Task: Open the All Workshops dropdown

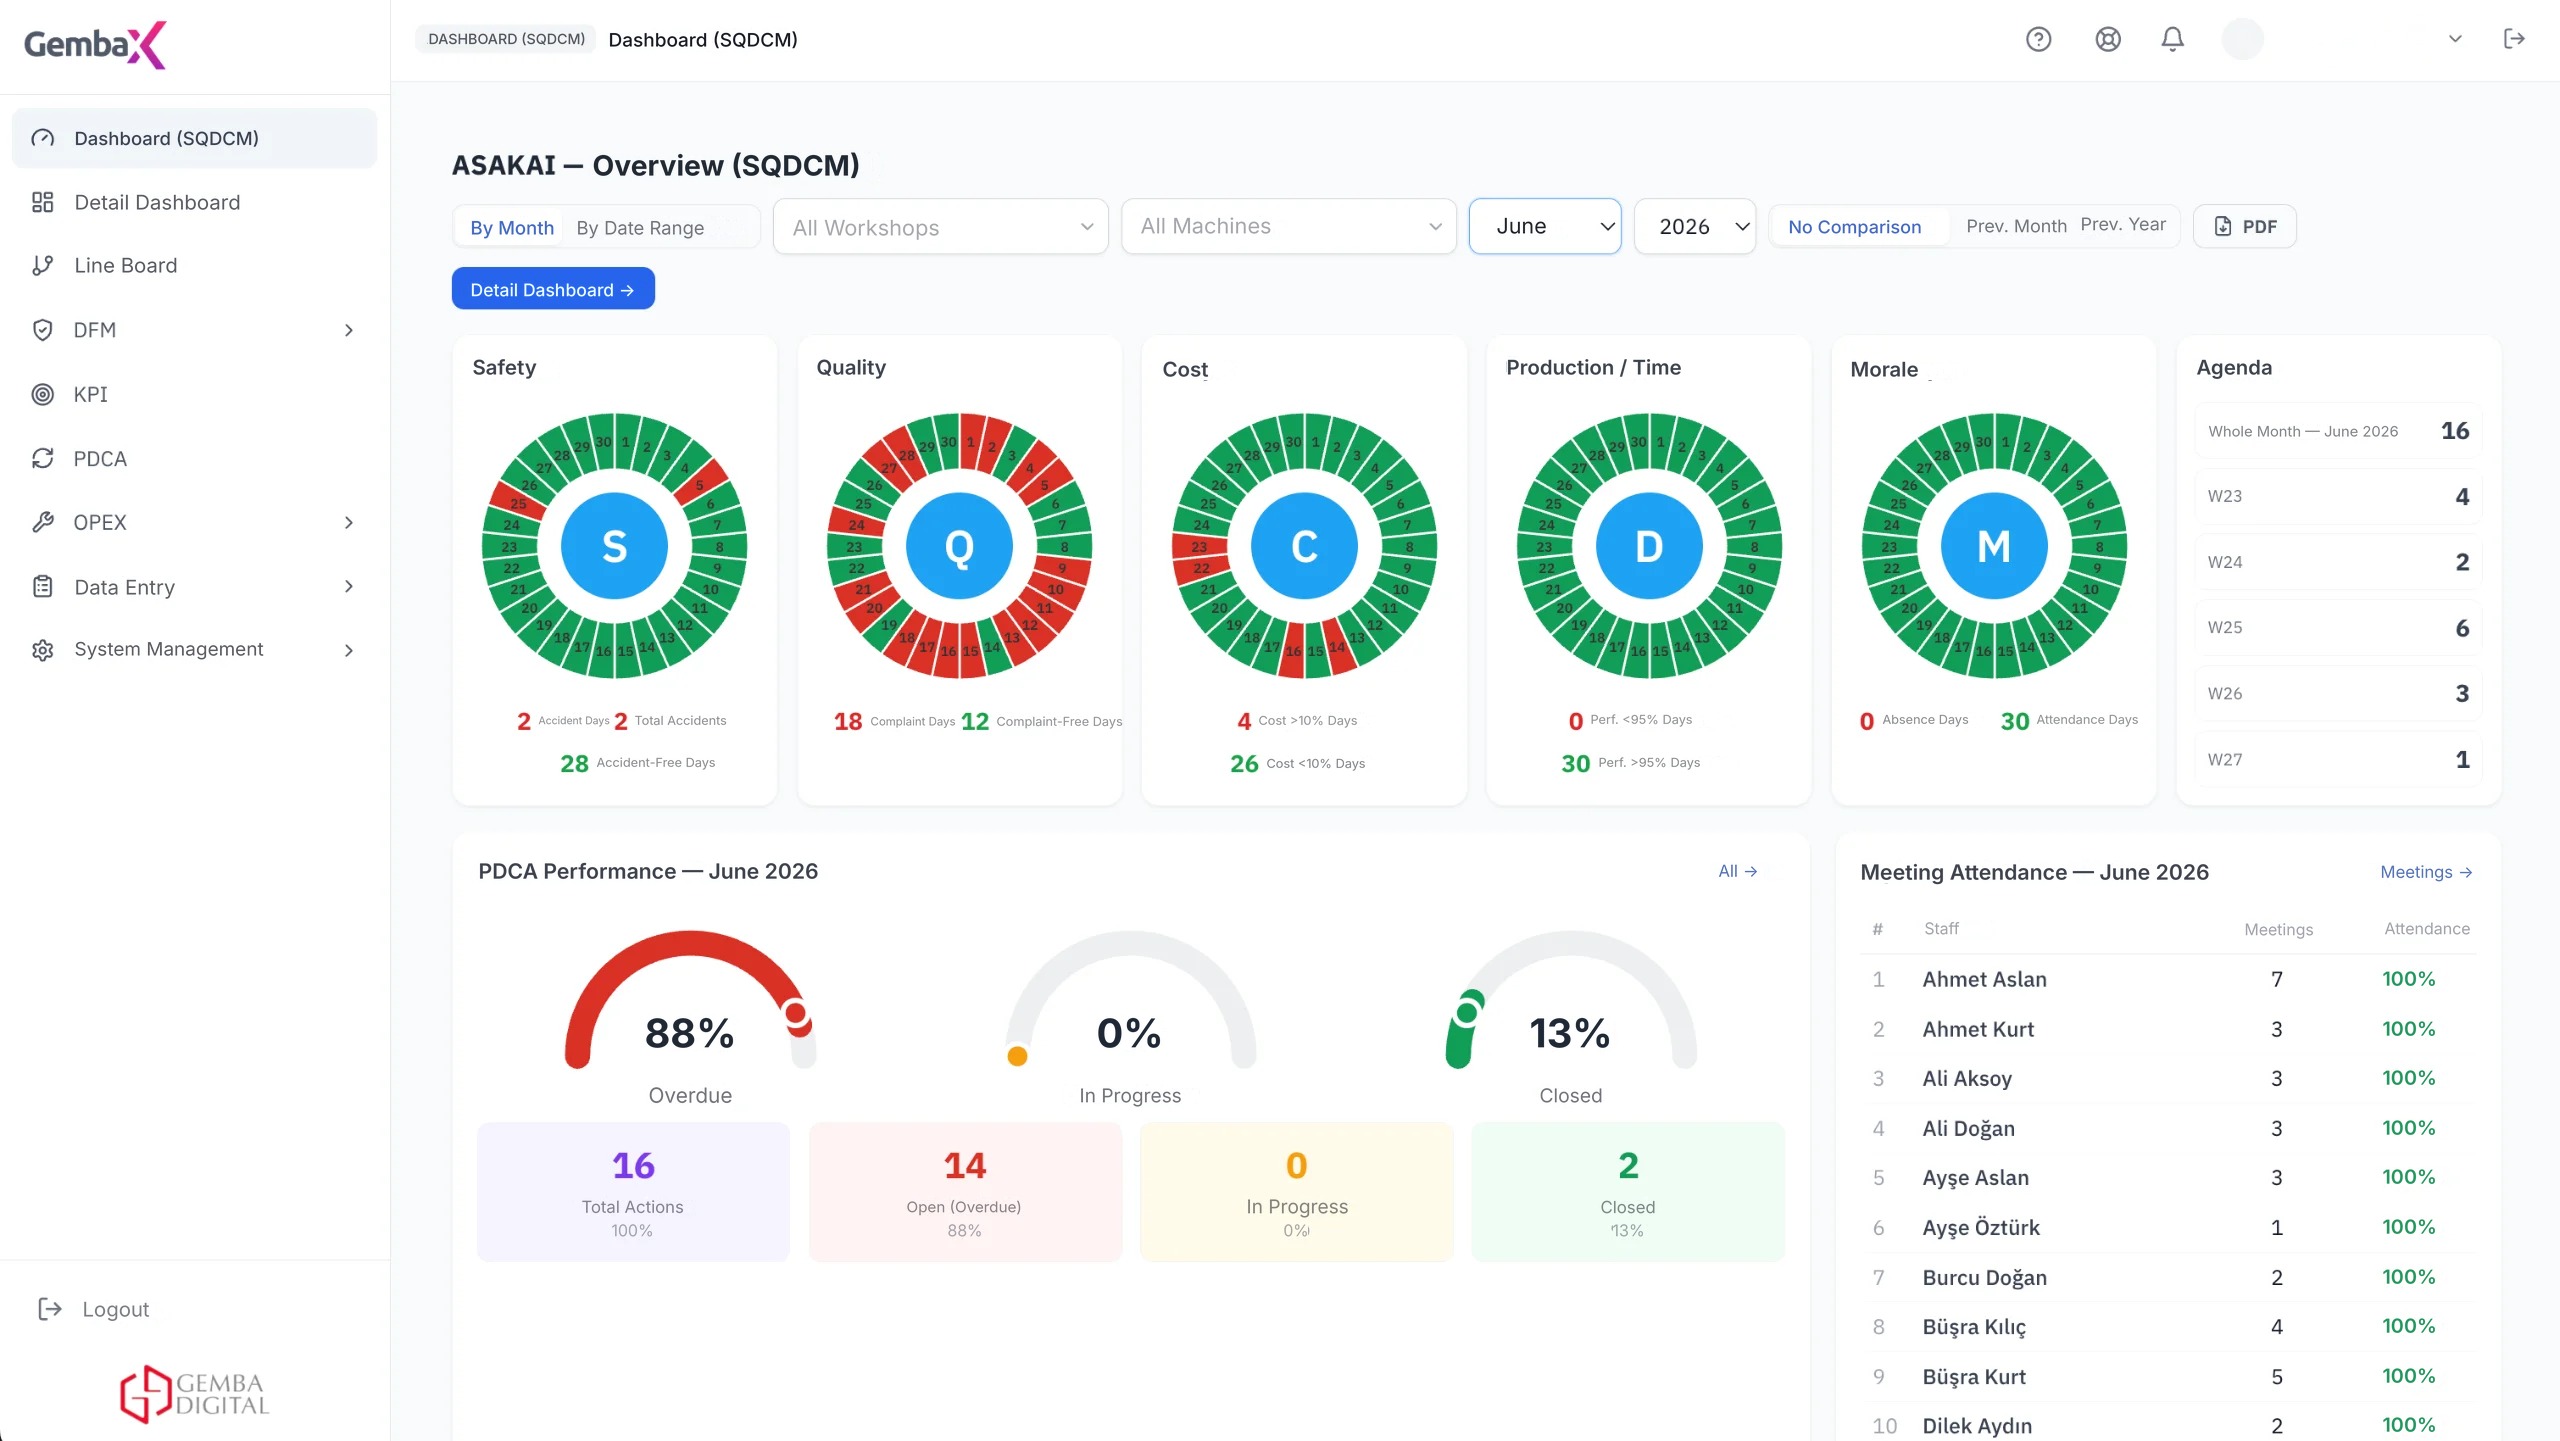Action: 940,227
